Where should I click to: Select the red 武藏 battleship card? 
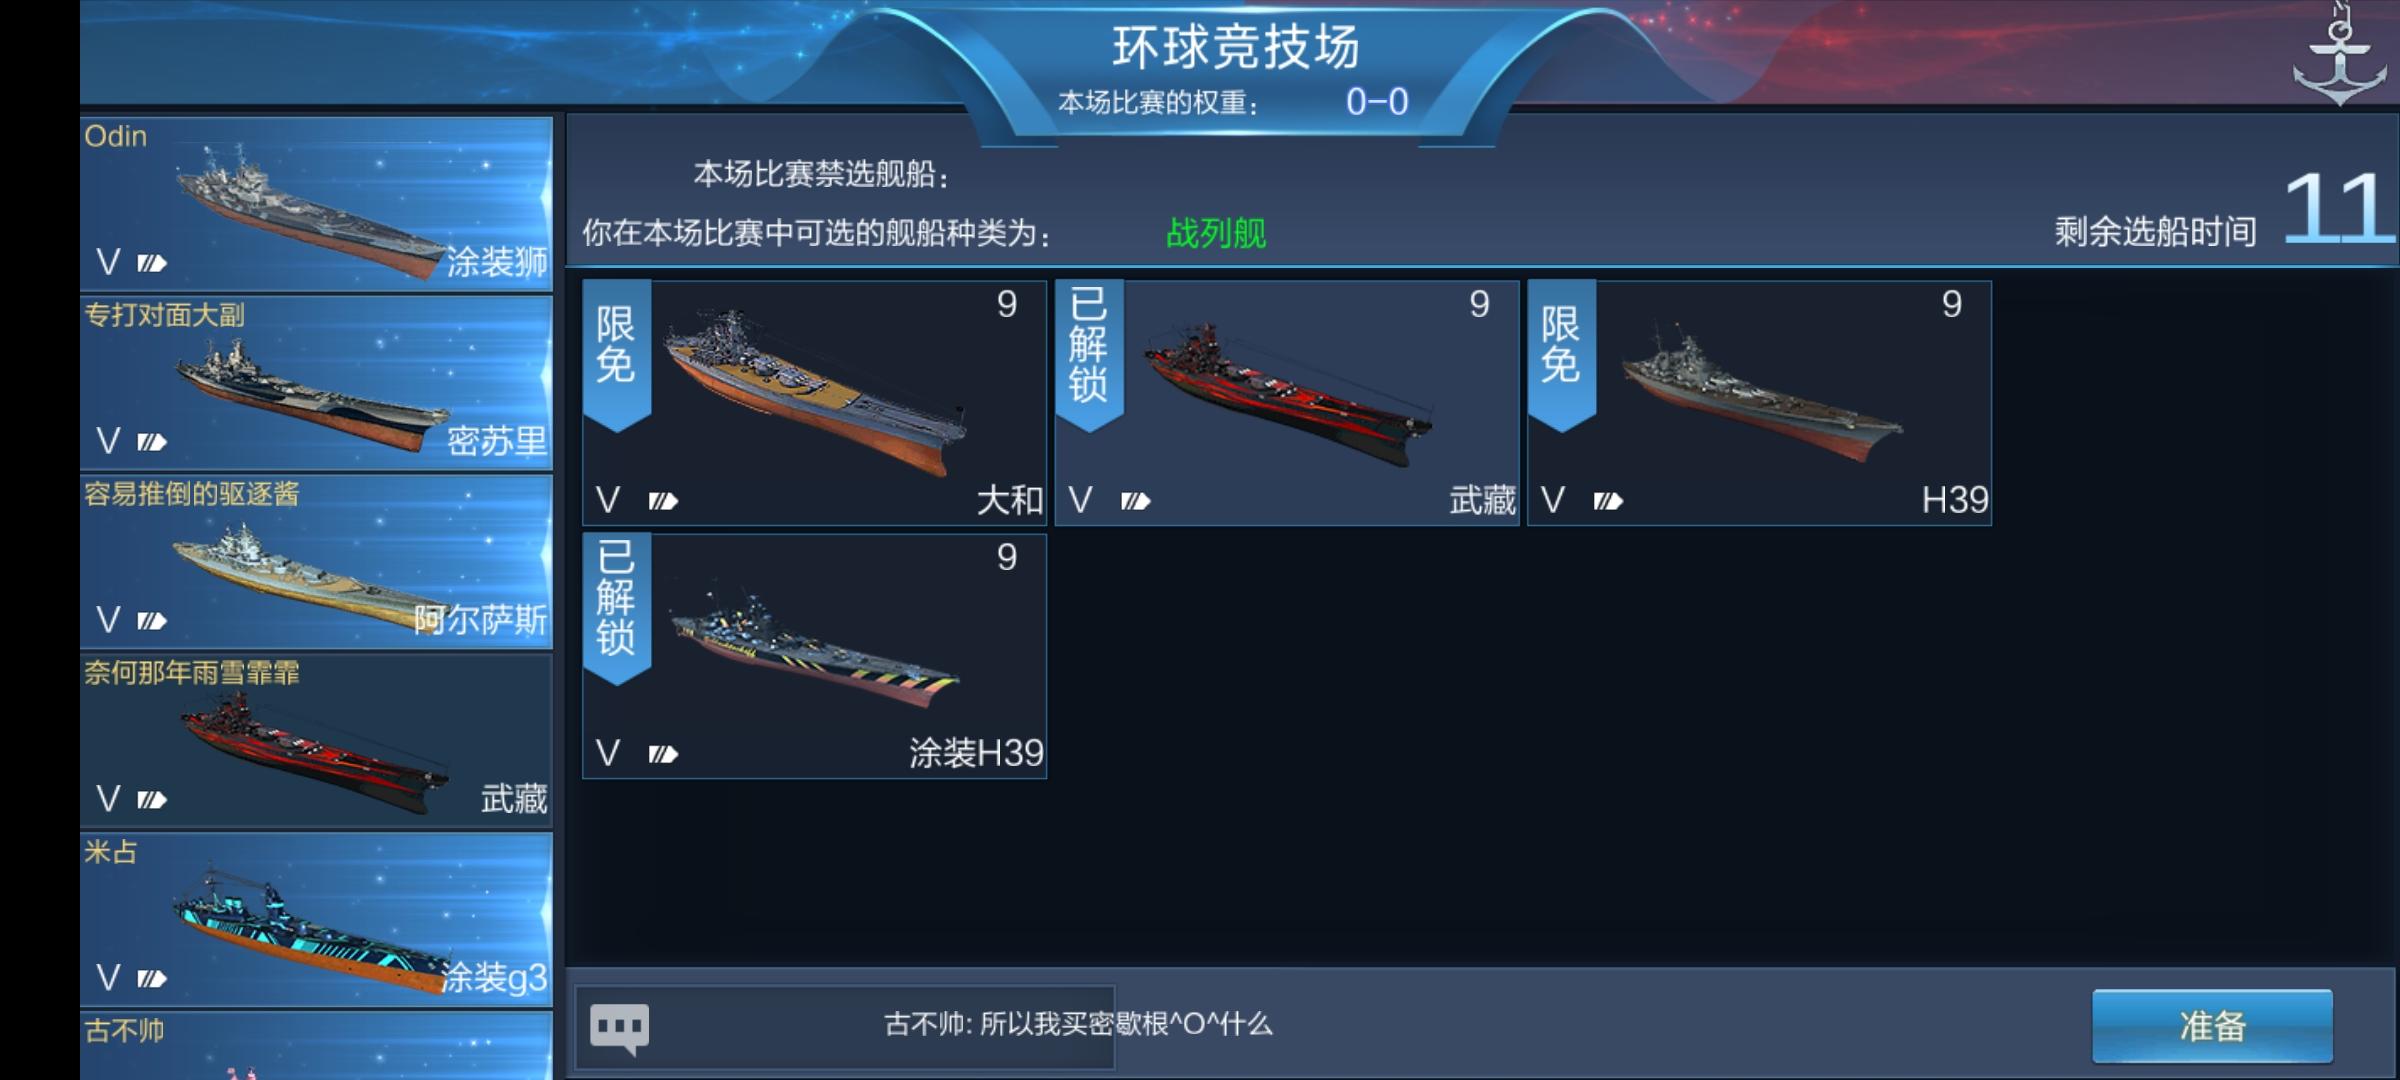click(1287, 403)
